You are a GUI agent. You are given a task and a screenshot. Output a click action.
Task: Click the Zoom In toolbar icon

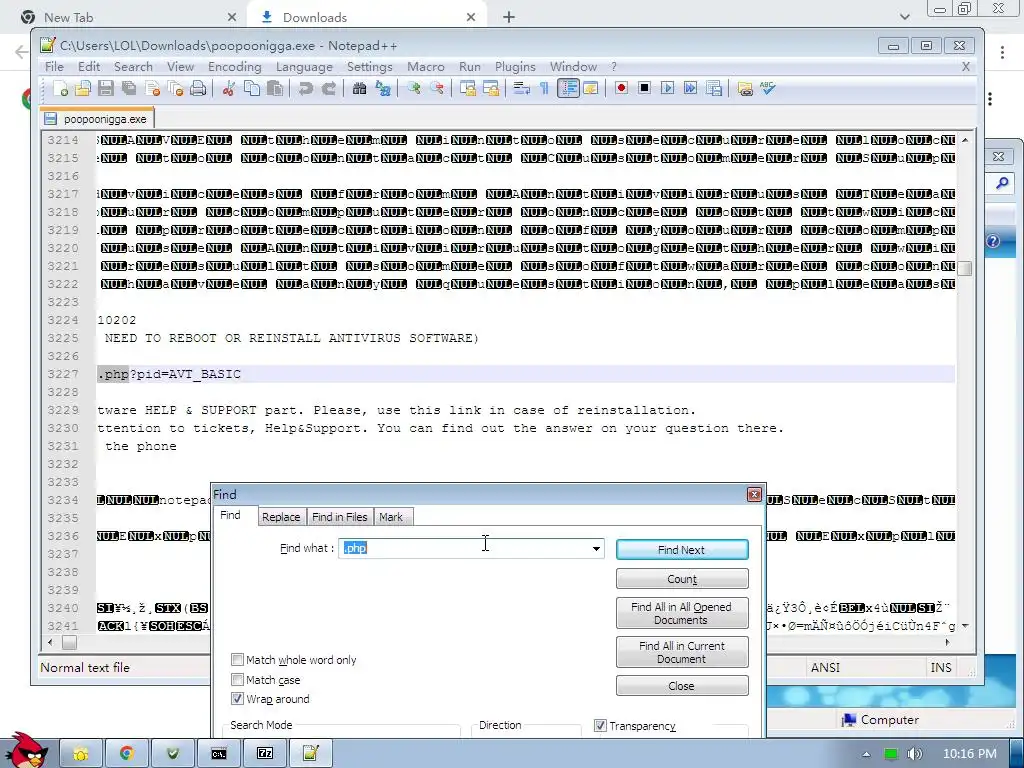click(x=413, y=88)
